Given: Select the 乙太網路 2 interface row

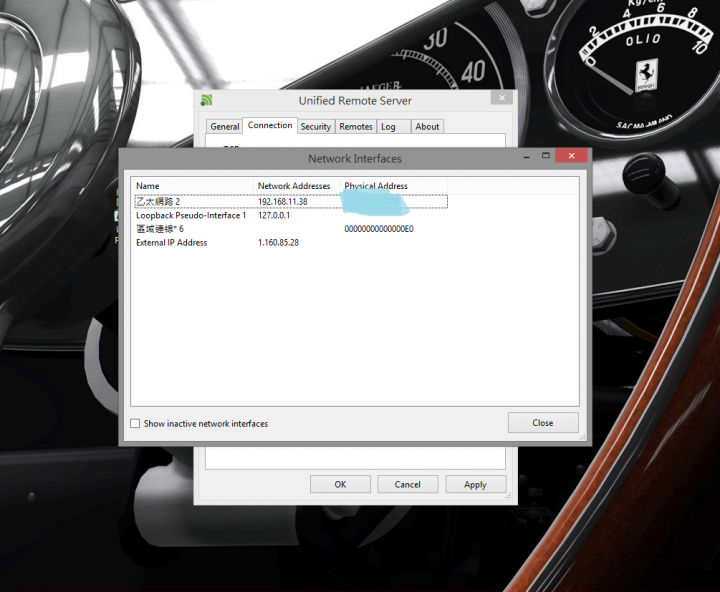Looking at the screenshot, I should (x=291, y=202).
